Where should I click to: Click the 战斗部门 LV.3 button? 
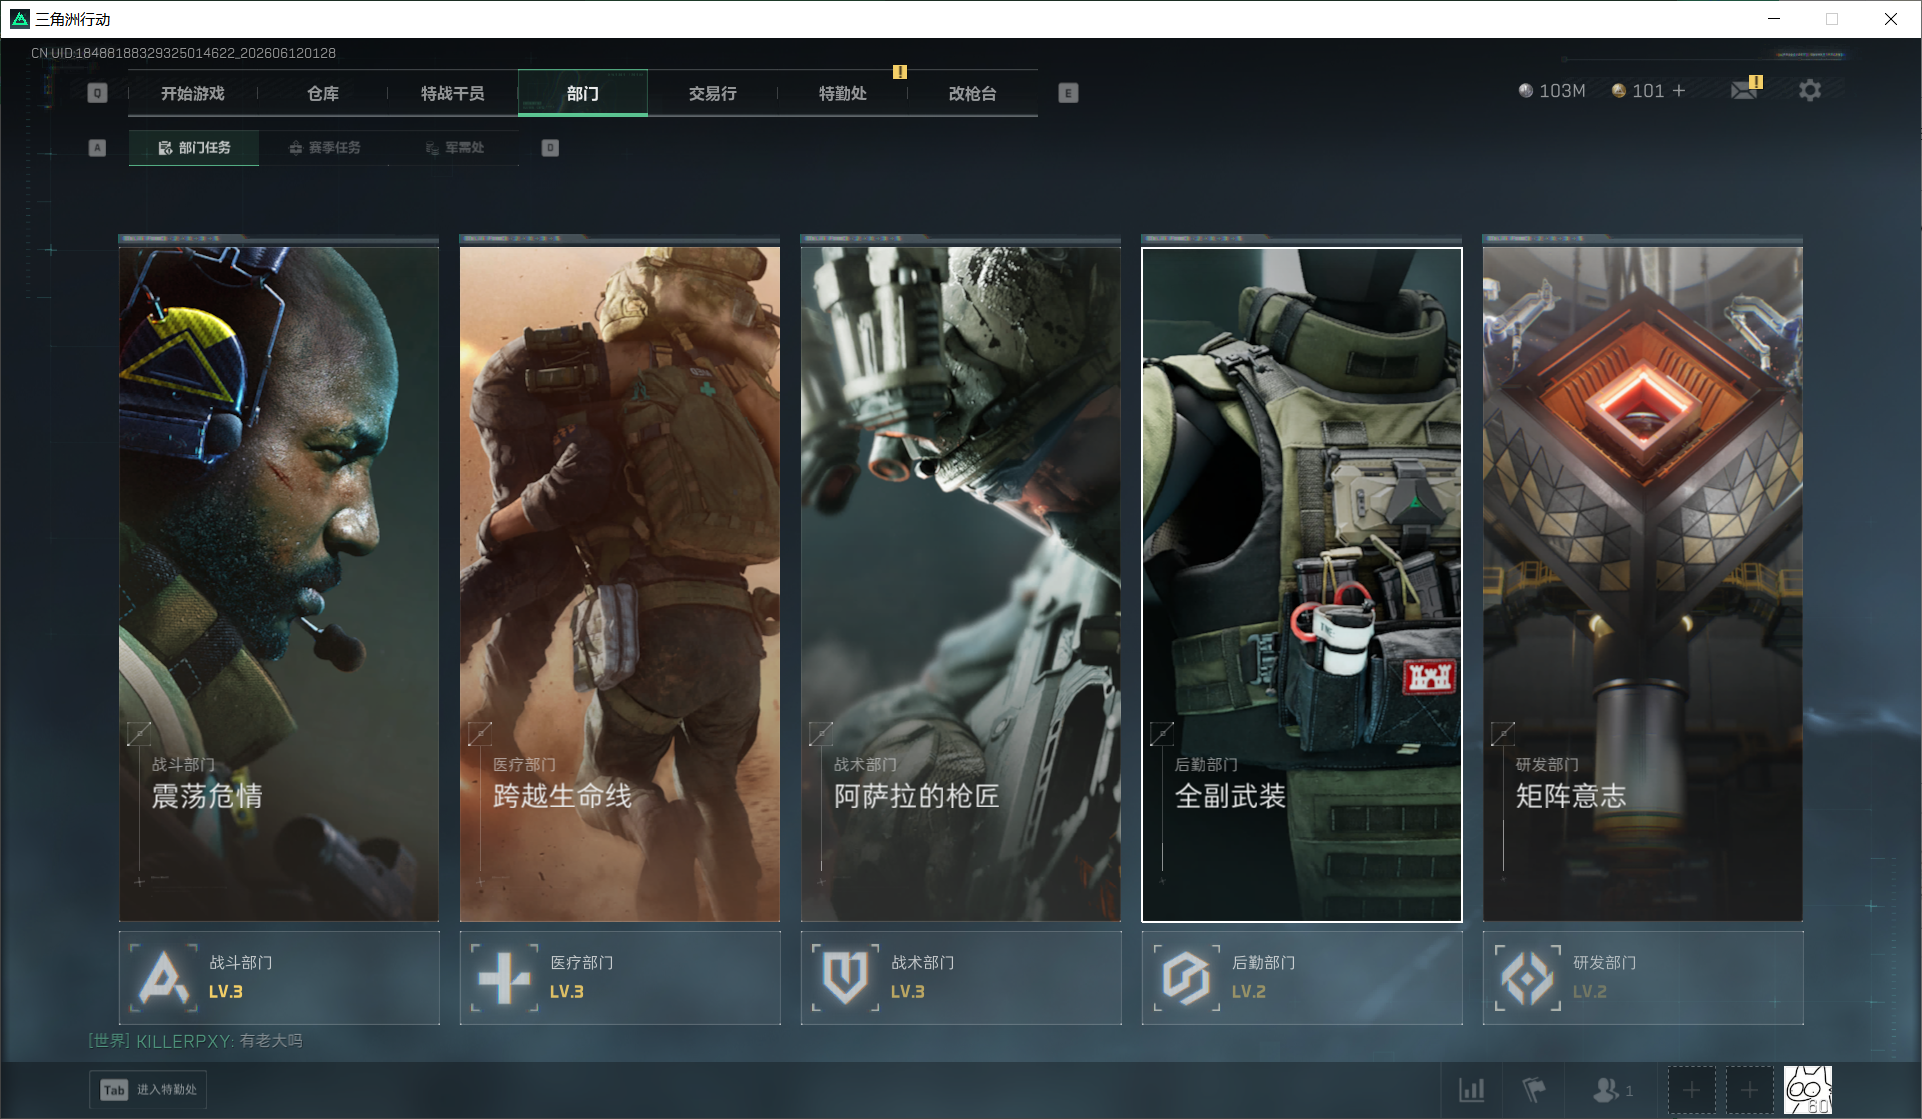279,978
